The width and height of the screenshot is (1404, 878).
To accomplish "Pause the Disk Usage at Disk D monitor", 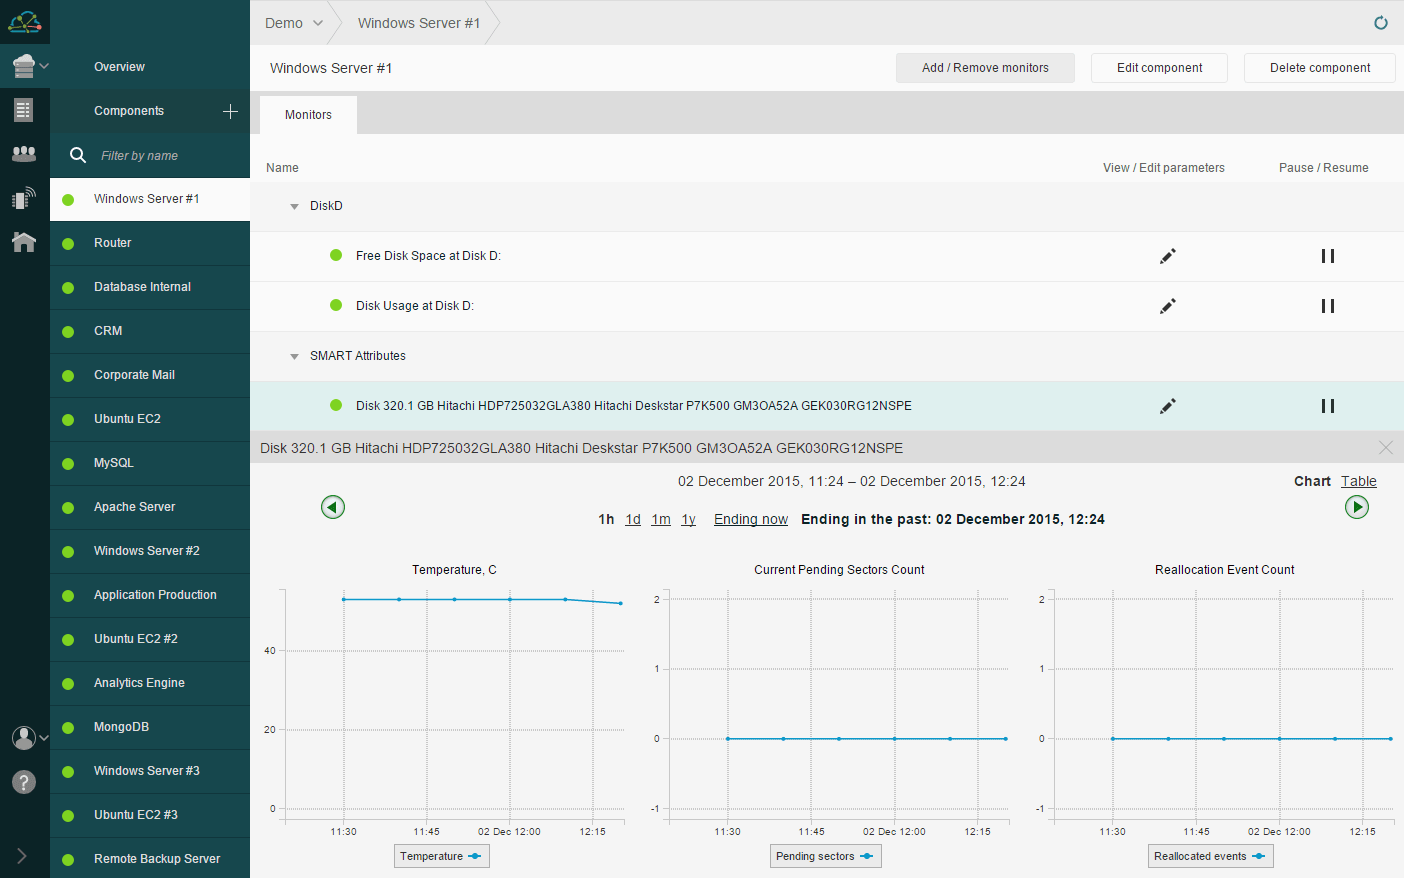I will pos(1327,306).
